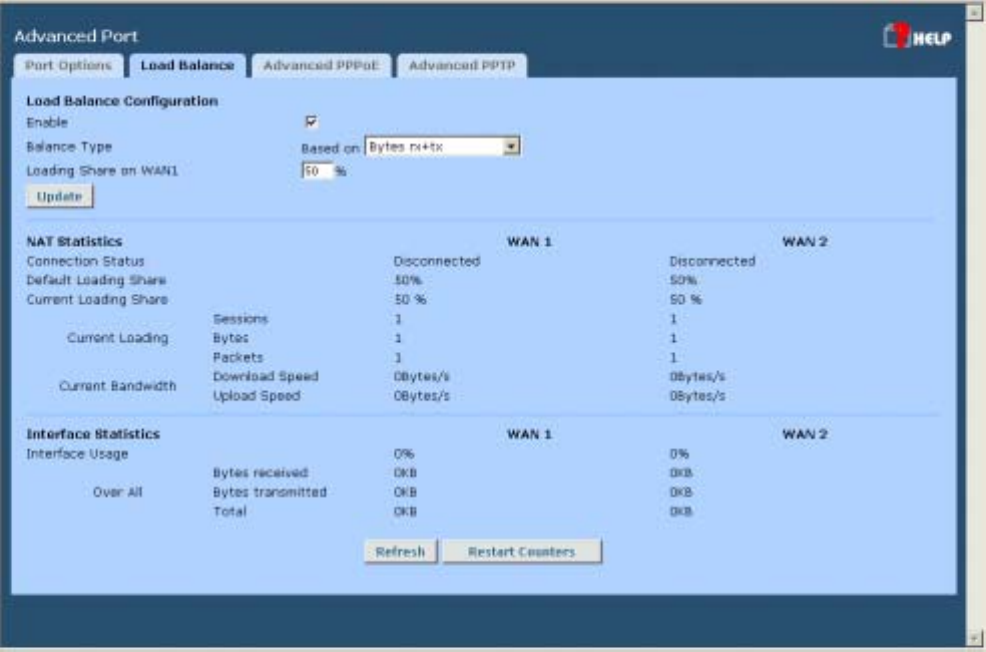The width and height of the screenshot is (986, 652).
Task: Click the scrollbar down arrow
Action: coord(974,638)
